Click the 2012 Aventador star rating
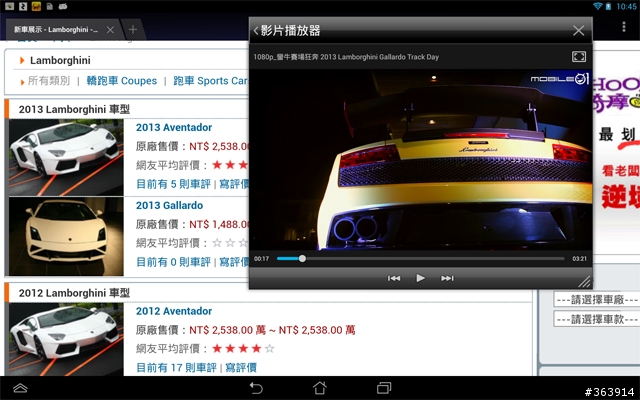 [243, 349]
